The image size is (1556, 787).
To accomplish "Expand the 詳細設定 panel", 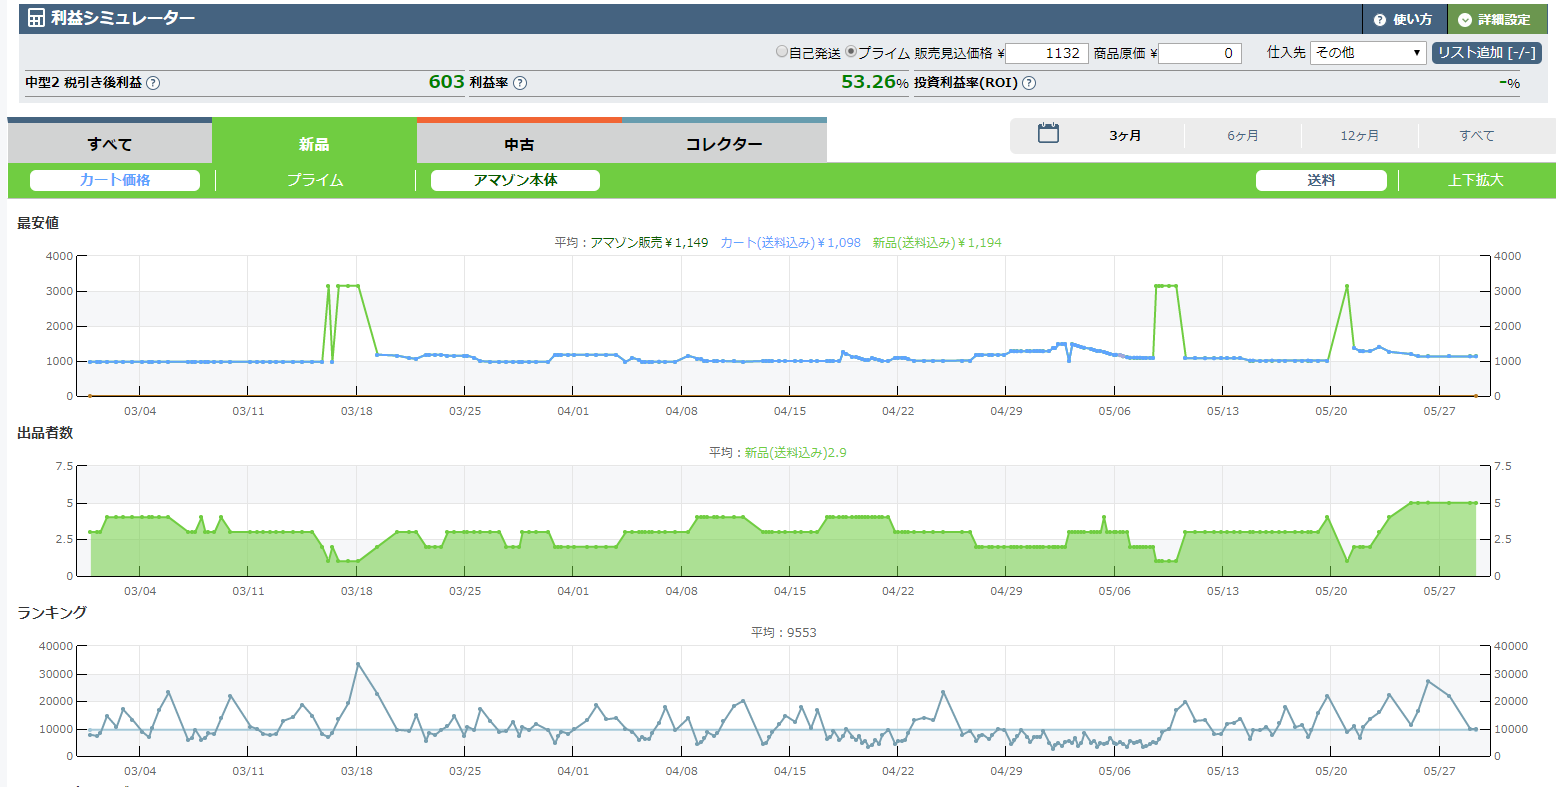I will click(1494, 19).
